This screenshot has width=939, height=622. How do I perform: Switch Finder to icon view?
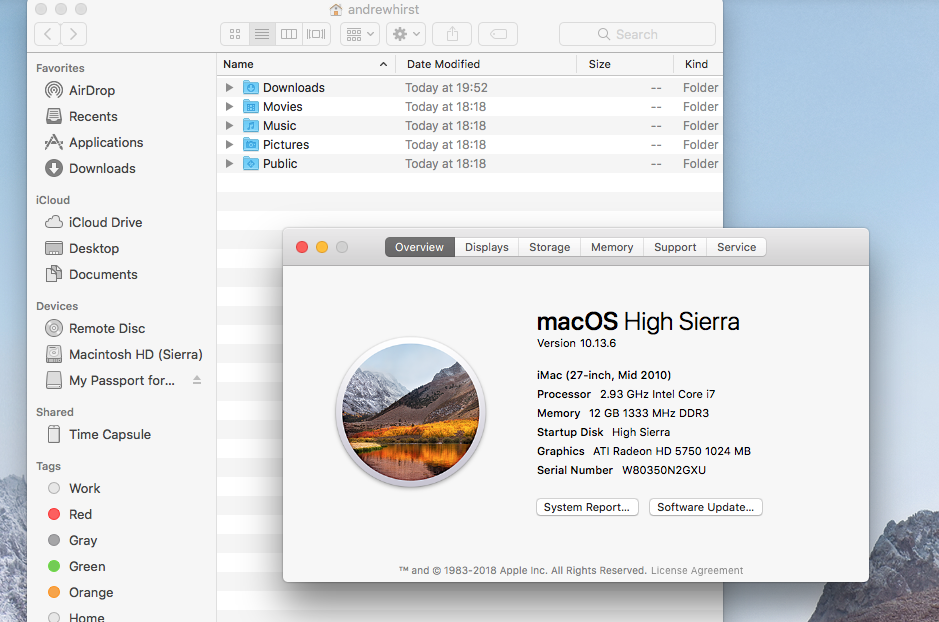tap(235, 34)
